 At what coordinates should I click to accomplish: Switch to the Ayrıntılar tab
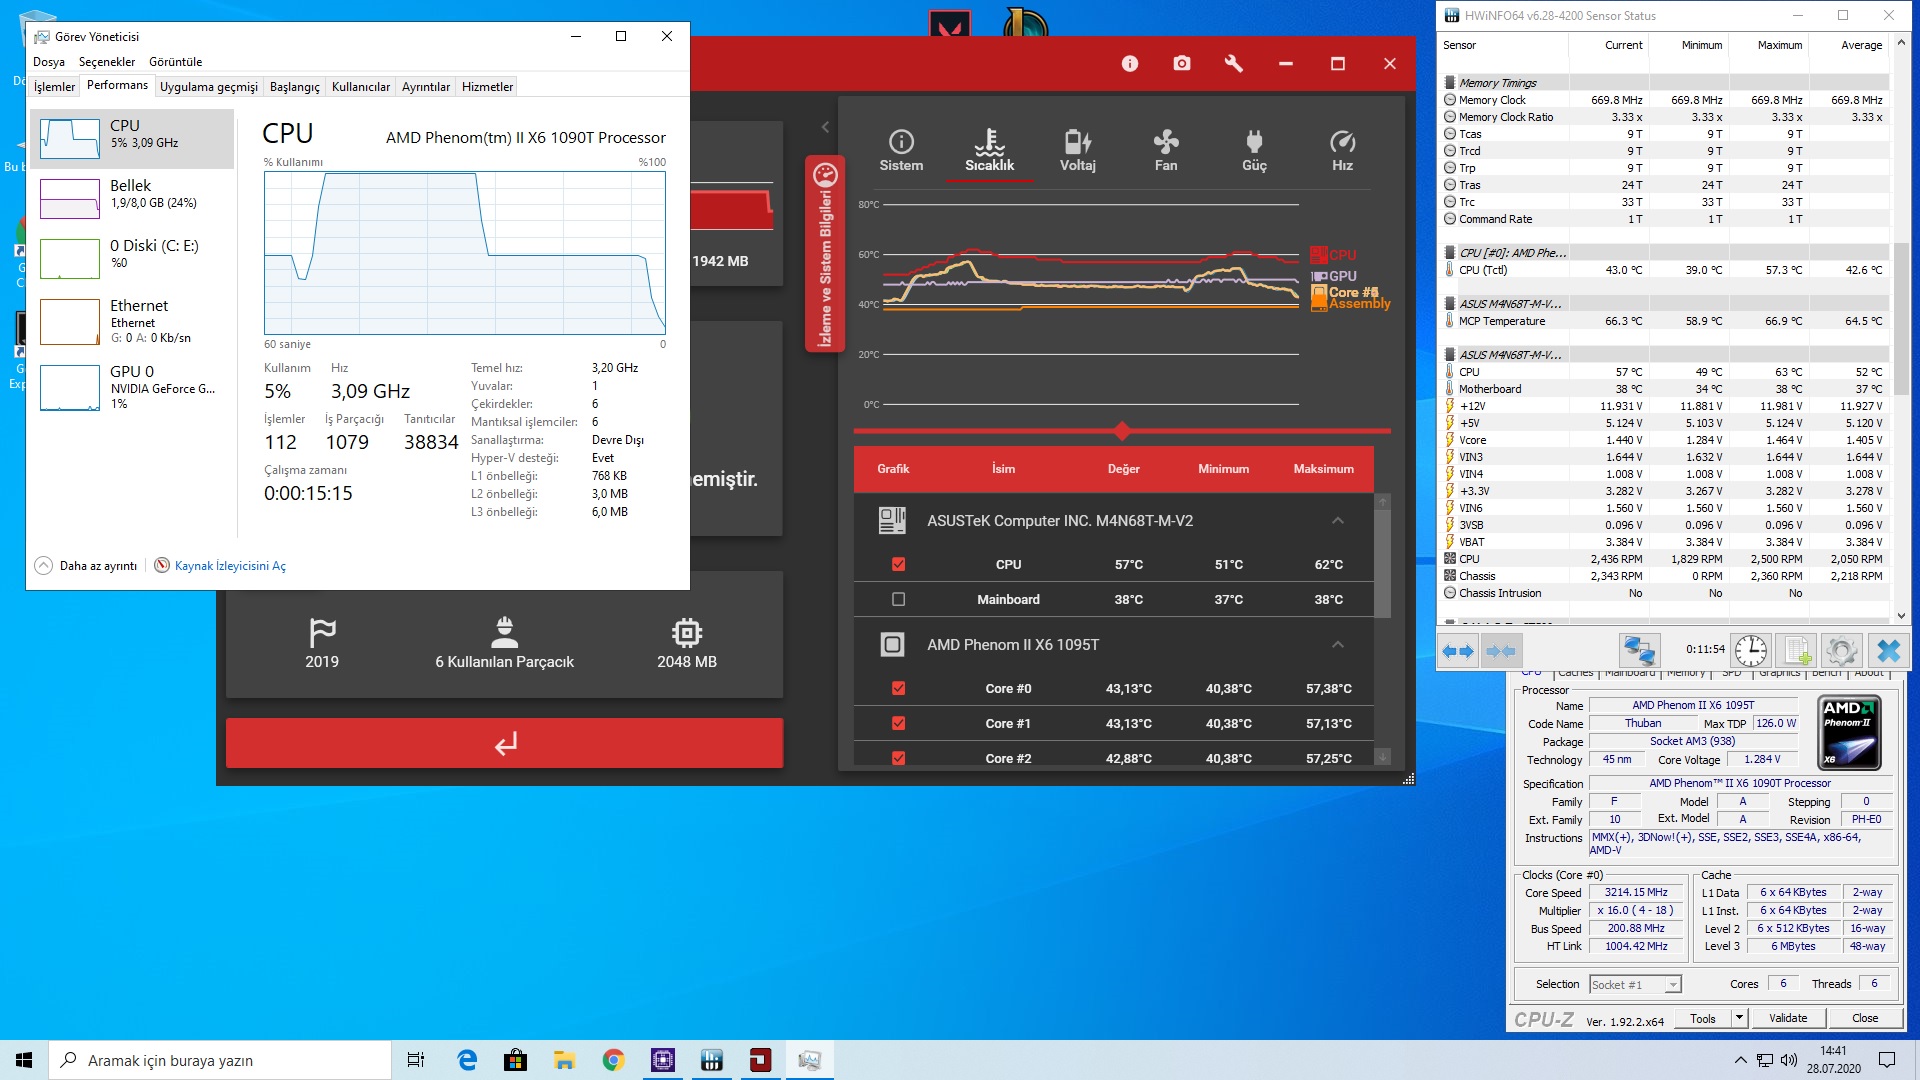[x=426, y=87]
